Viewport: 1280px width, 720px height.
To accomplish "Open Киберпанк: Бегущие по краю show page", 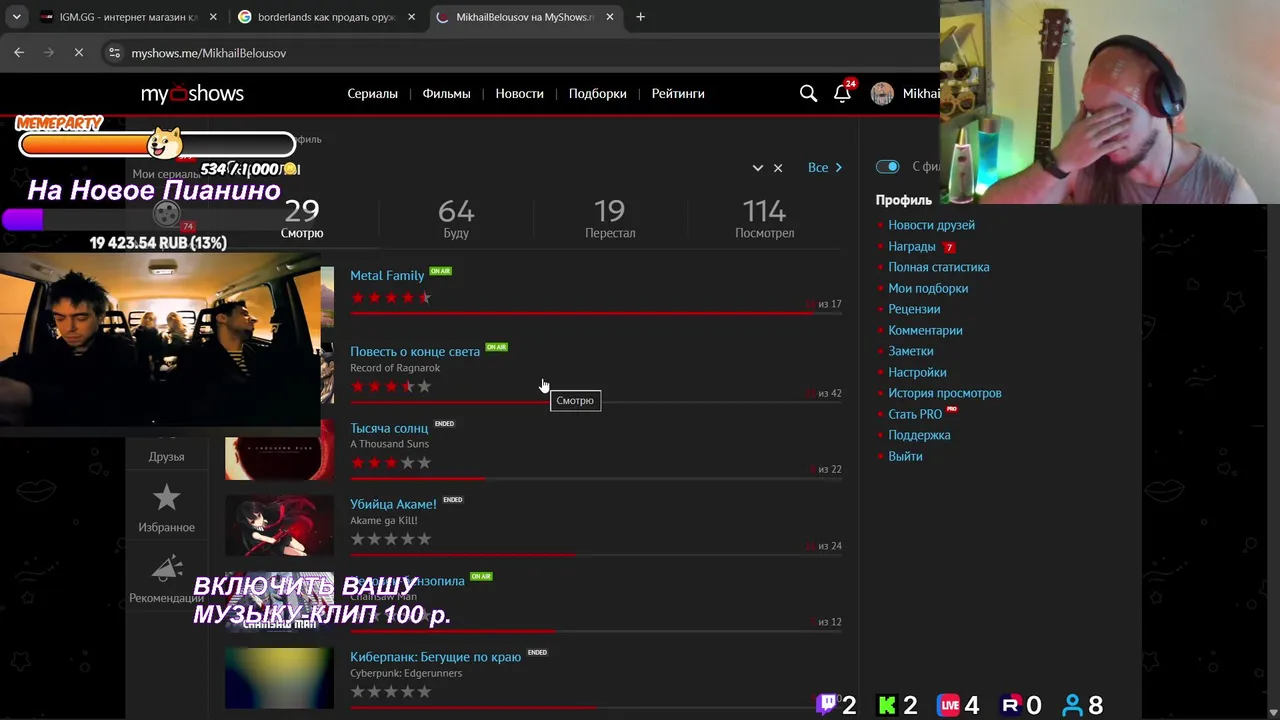I will (435, 657).
